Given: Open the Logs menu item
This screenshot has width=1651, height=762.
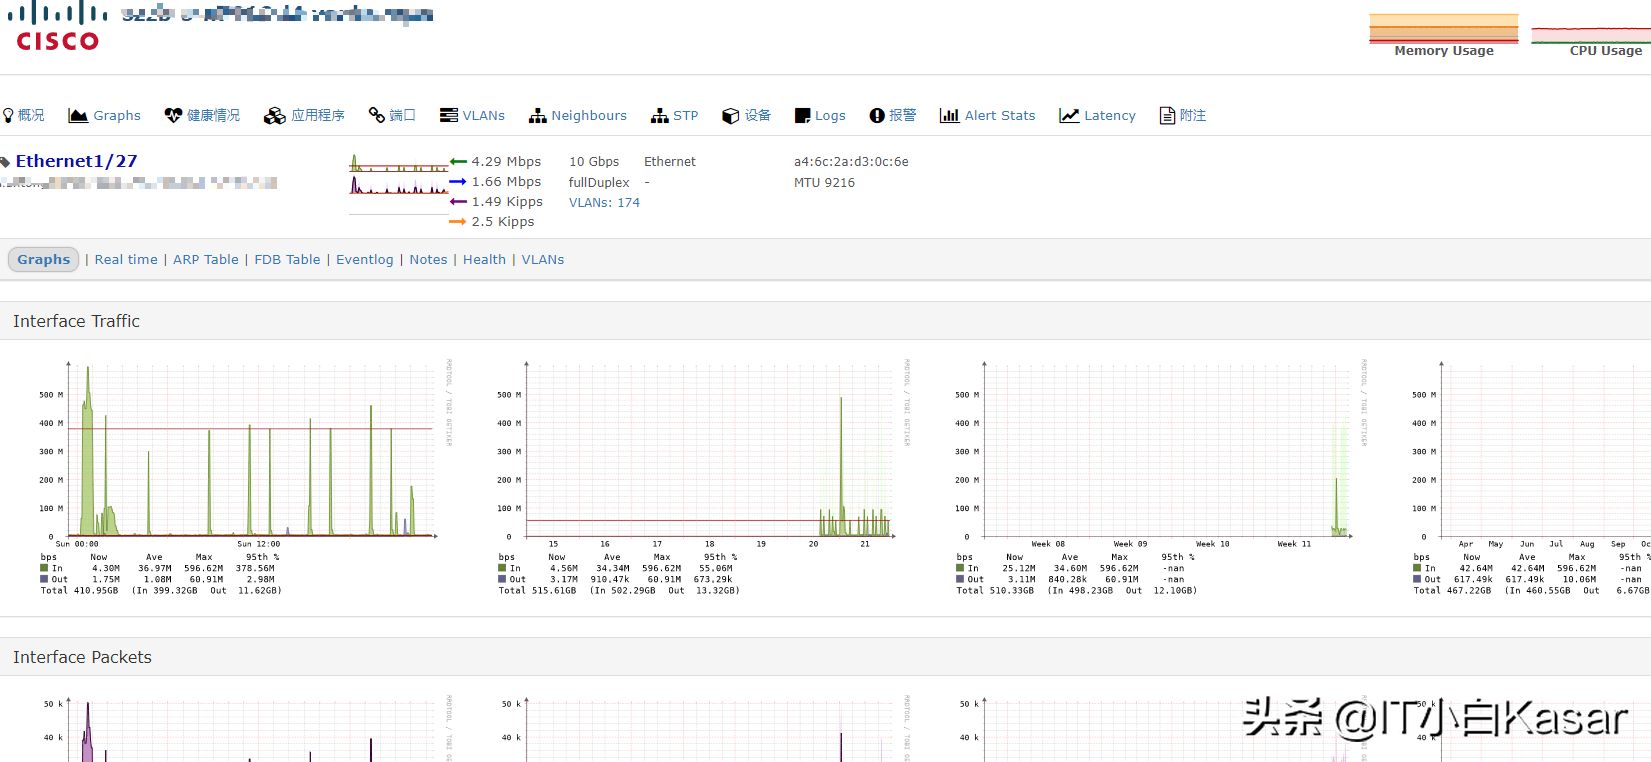Looking at the screenshot, I should click(830, 116).
